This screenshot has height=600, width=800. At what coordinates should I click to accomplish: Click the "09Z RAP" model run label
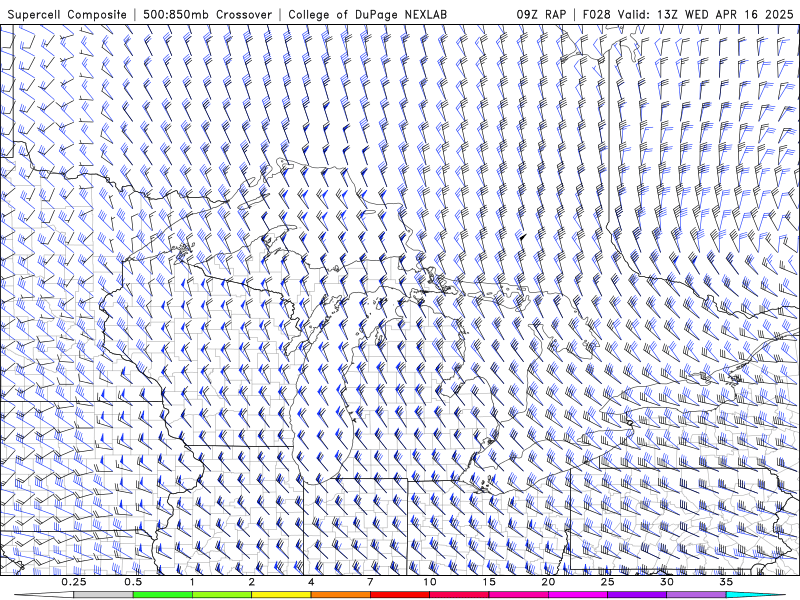tap(541, 15)
